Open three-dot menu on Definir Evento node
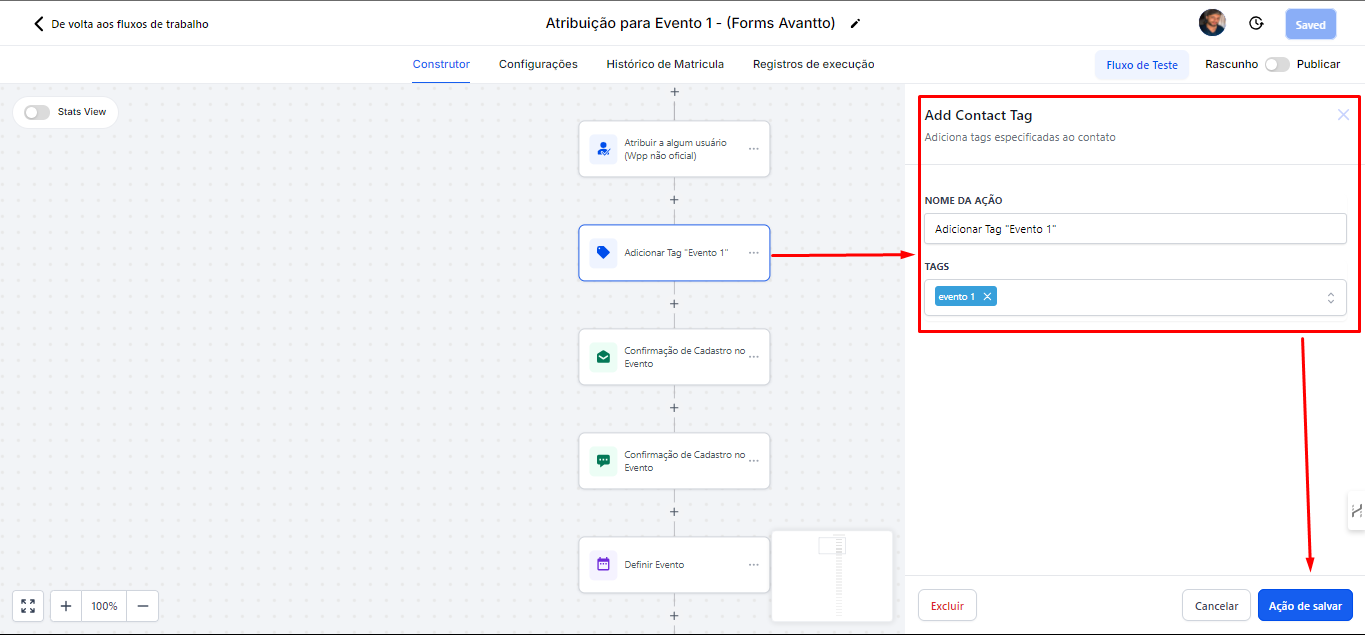The width and height of the screenshot is (1365, 635). (753, 565)
